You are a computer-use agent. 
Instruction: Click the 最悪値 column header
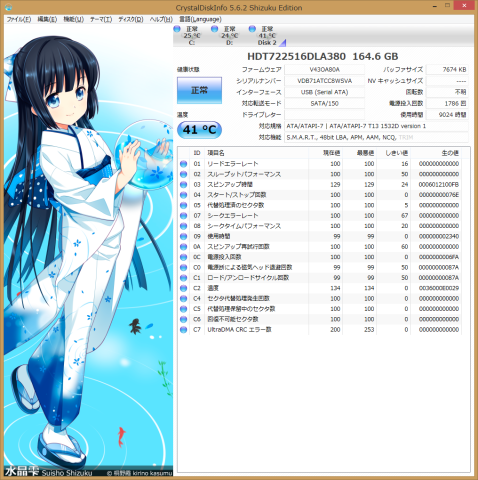360,153
